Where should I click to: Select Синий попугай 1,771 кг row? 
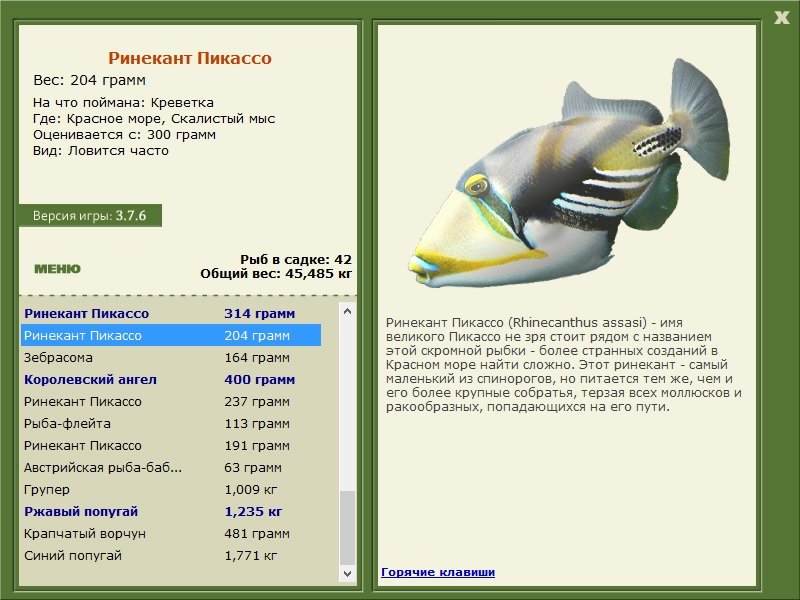[171, 555]
